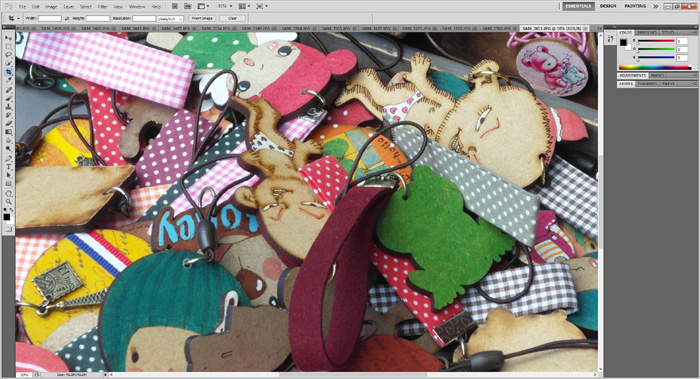Select the Eyedropper tool
Screen dimensions: 700x379
[8, 80]
